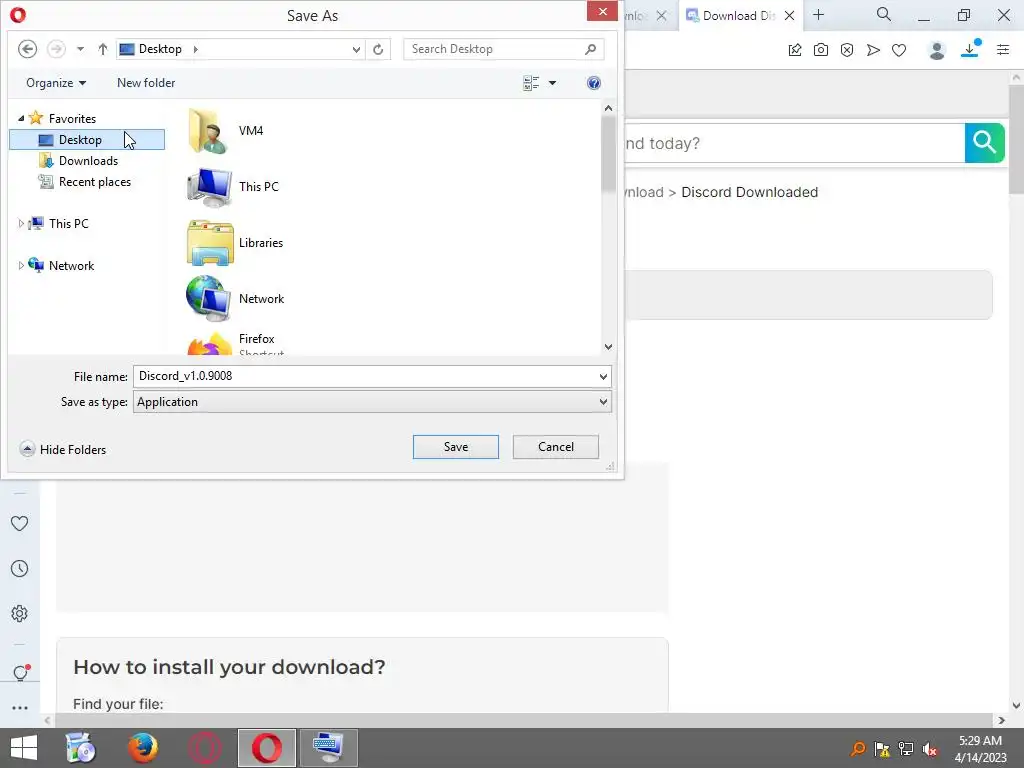Click the Search Desktop field
This screenshot has width=1024, height=768.
pos(504,49)
